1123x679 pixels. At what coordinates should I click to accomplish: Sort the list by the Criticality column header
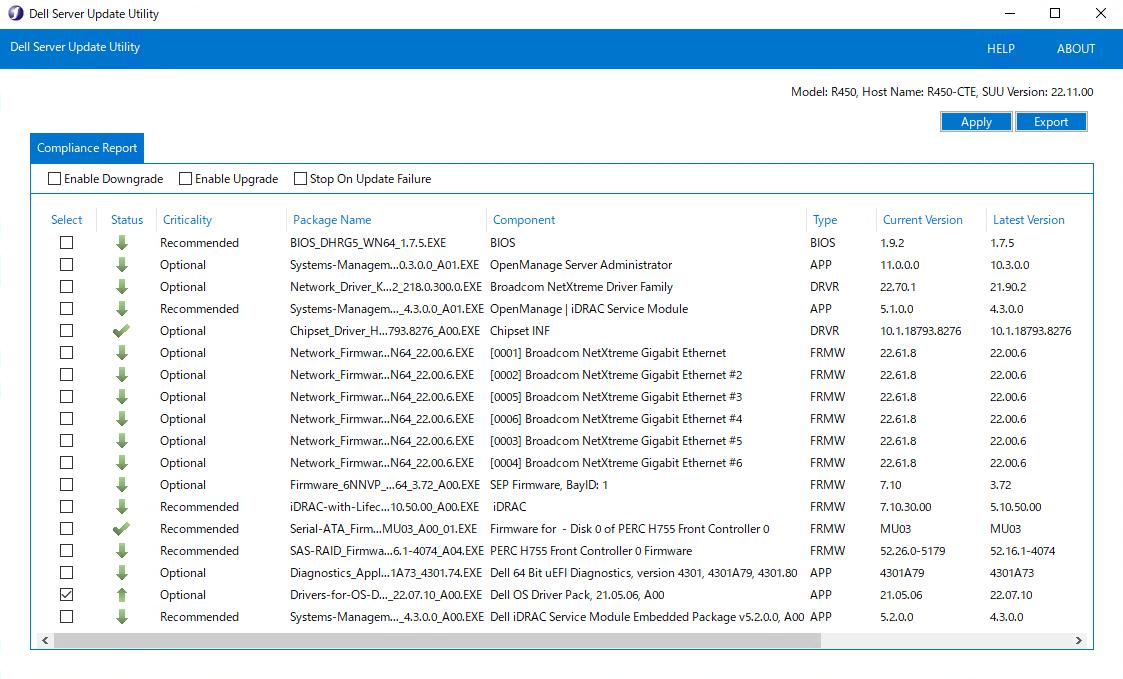tap(187, 219)
